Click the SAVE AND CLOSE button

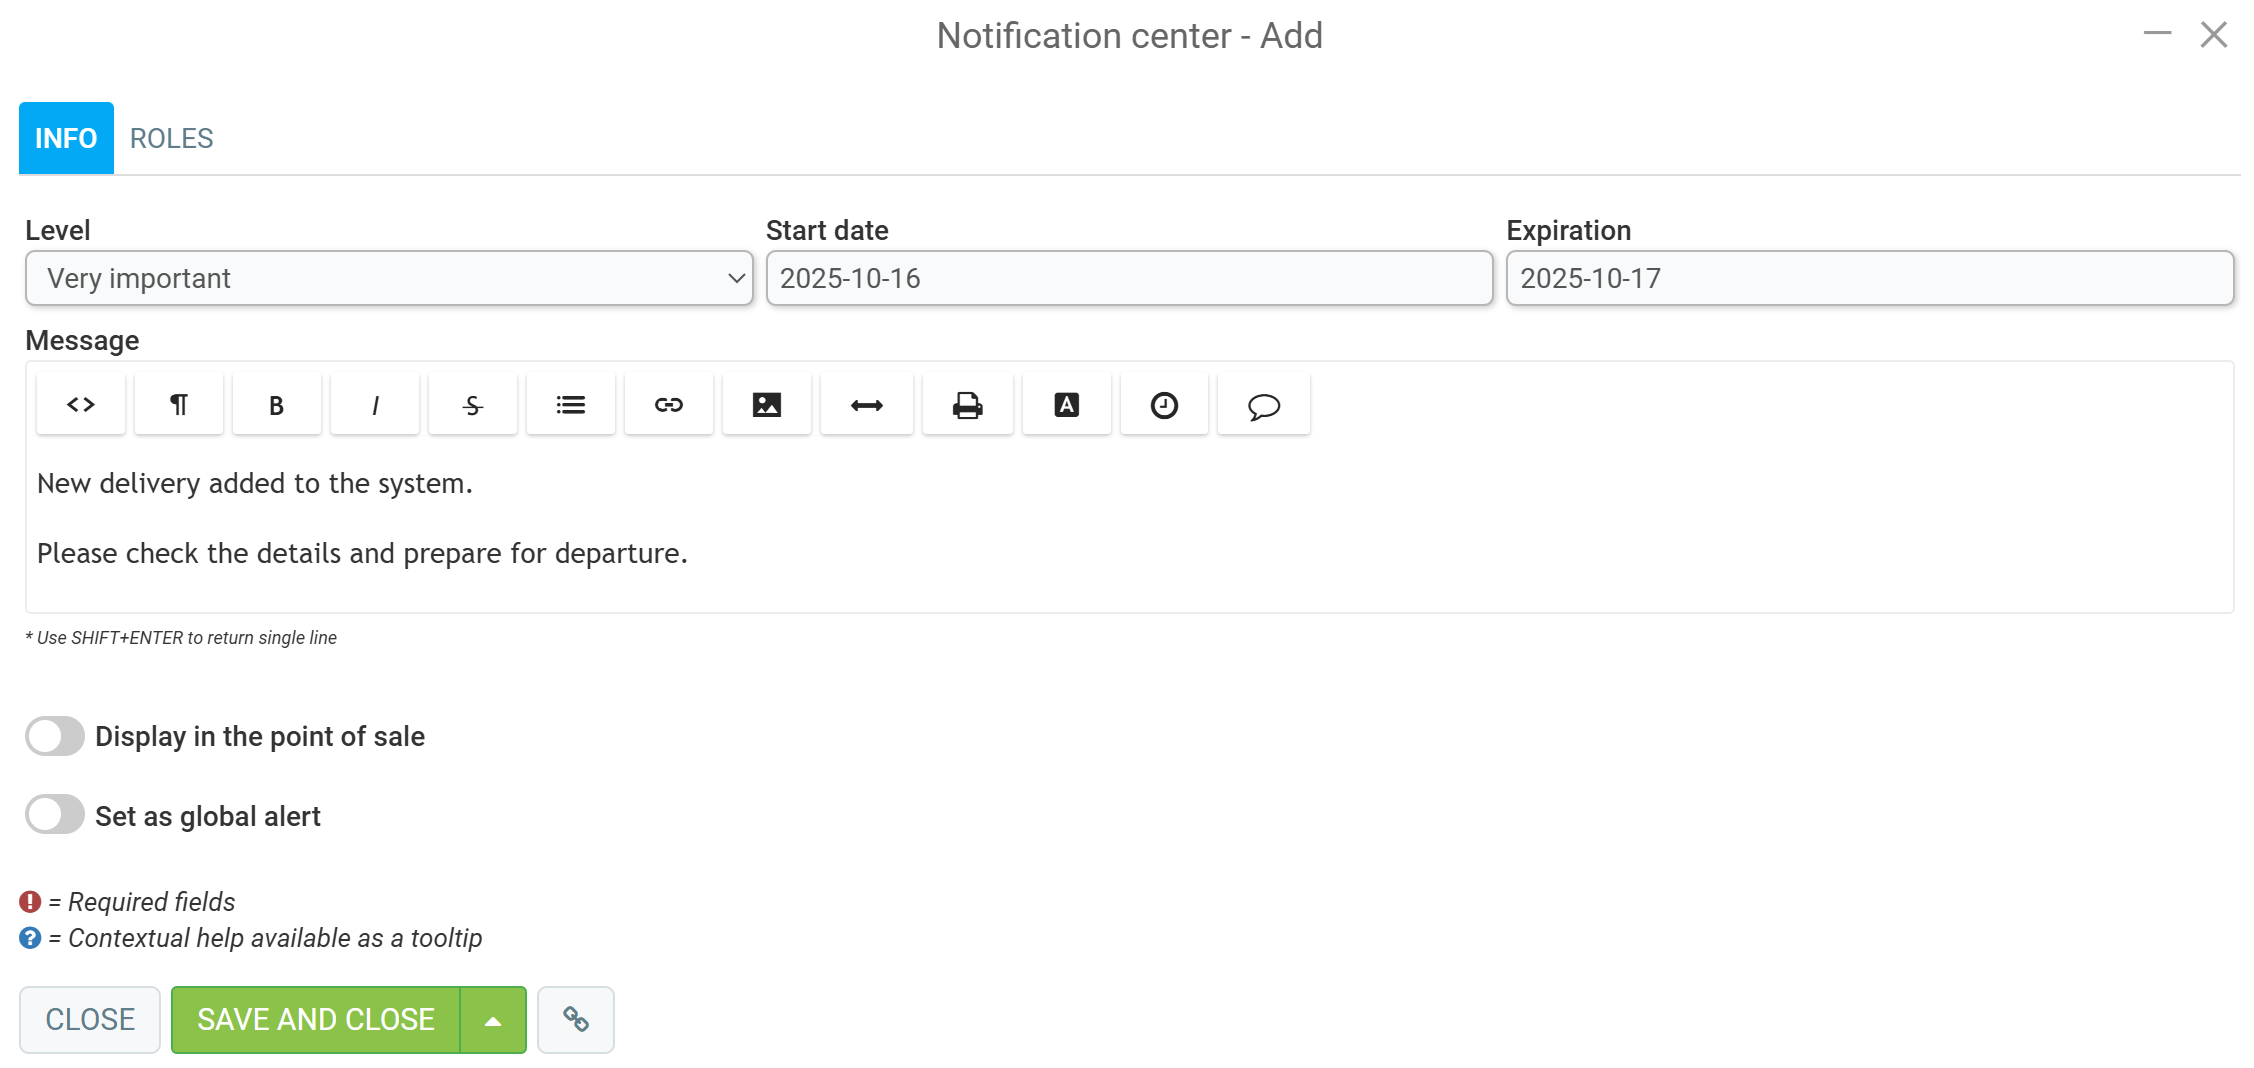[x=316, y=1020]
